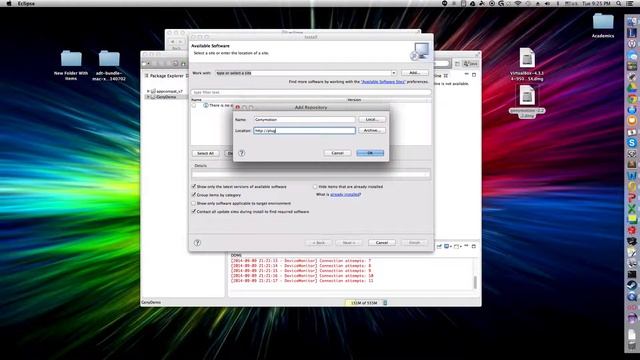
Task: Click the type filter text field
Action: click(x=311, y=92)
